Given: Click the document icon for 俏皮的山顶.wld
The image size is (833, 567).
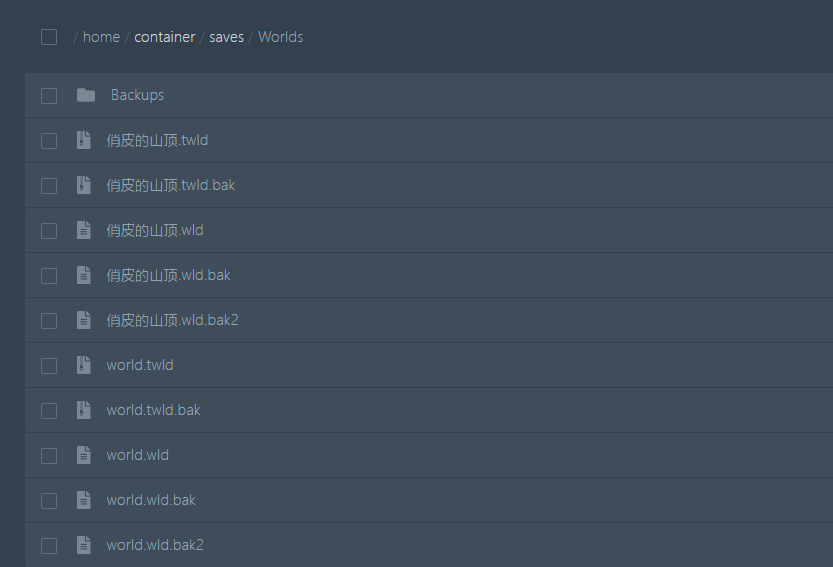Looking at the screenshot, I should point(84,230).
